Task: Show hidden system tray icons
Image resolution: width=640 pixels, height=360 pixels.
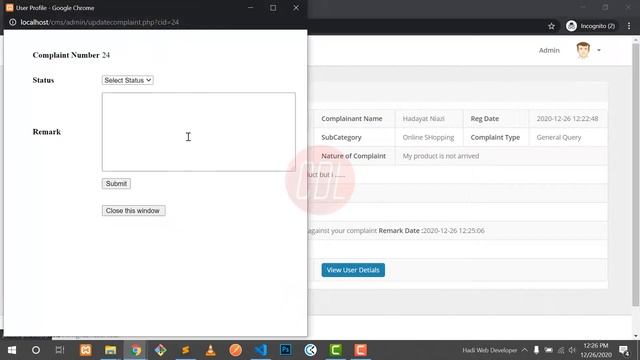Action: [524, 350]
